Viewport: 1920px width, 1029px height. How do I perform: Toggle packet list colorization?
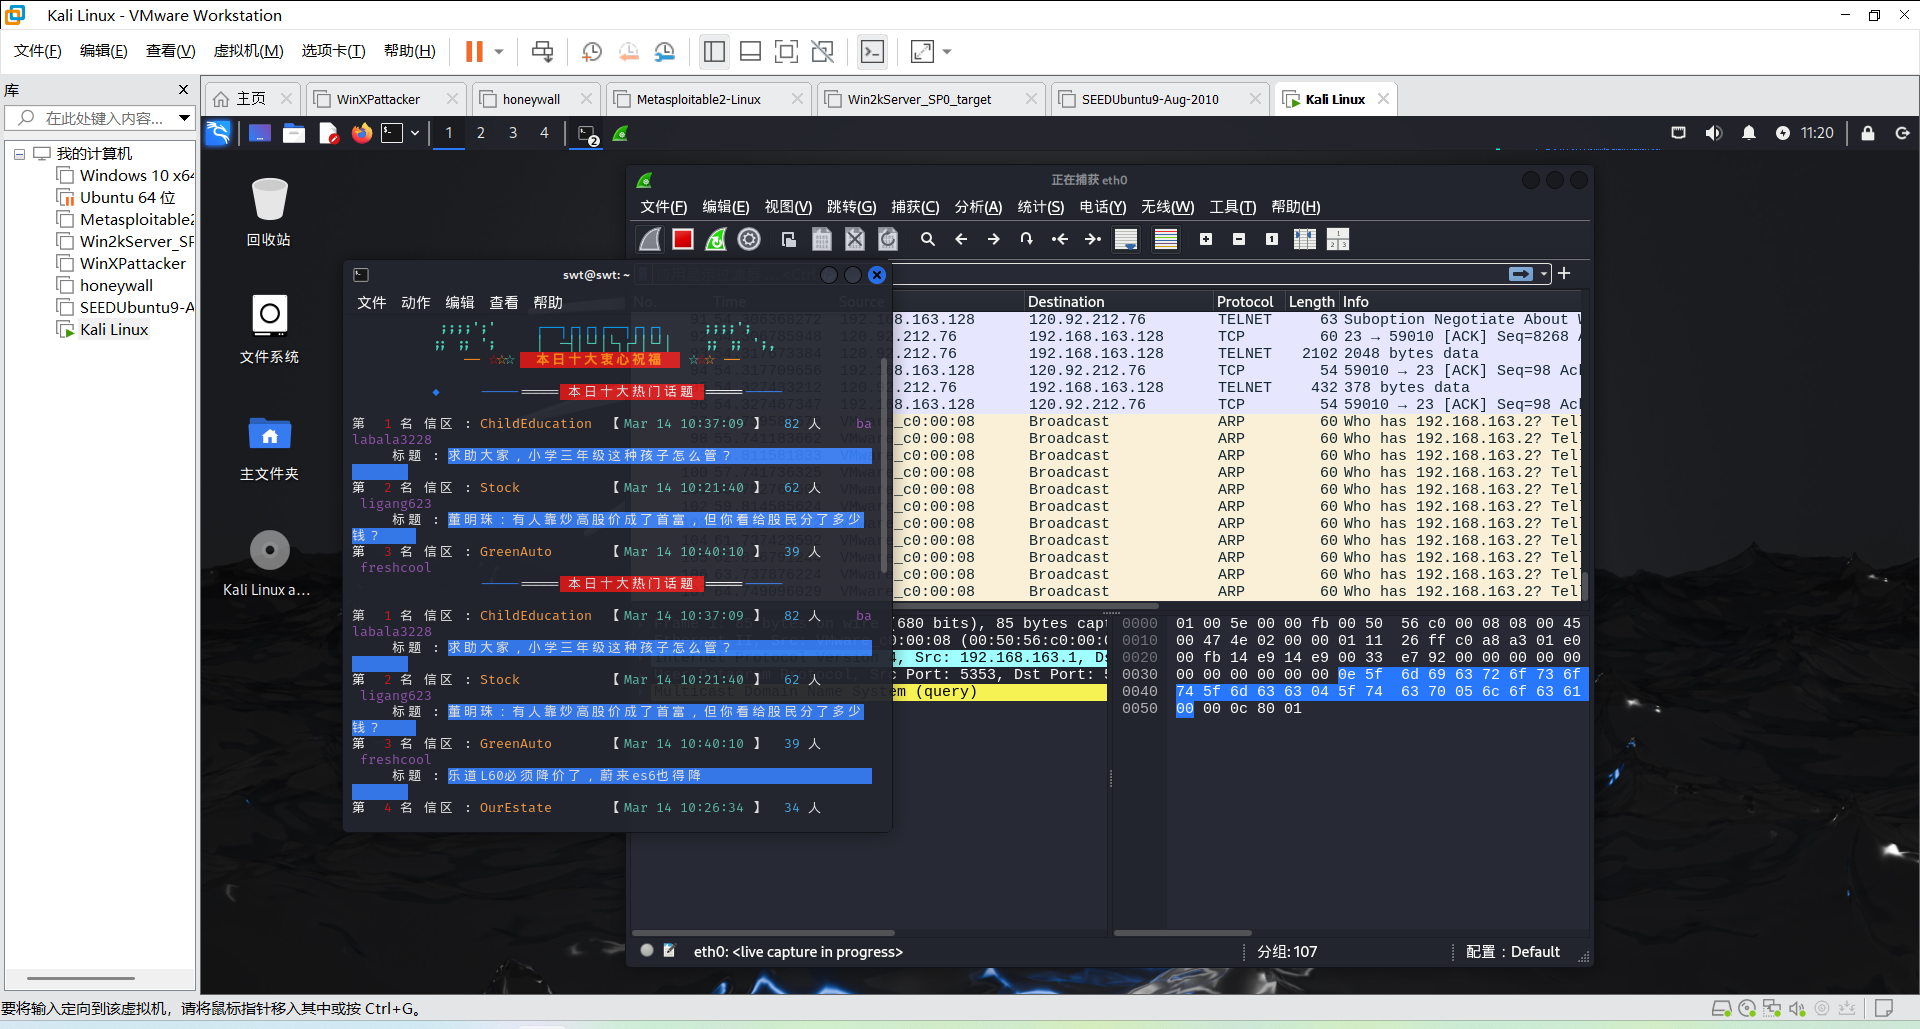(x=1166, y=239)
